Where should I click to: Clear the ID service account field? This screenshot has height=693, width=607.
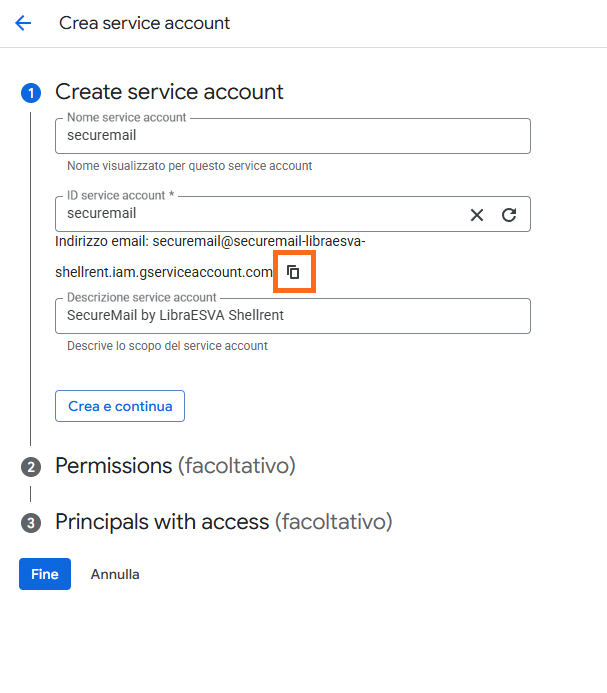477,215
